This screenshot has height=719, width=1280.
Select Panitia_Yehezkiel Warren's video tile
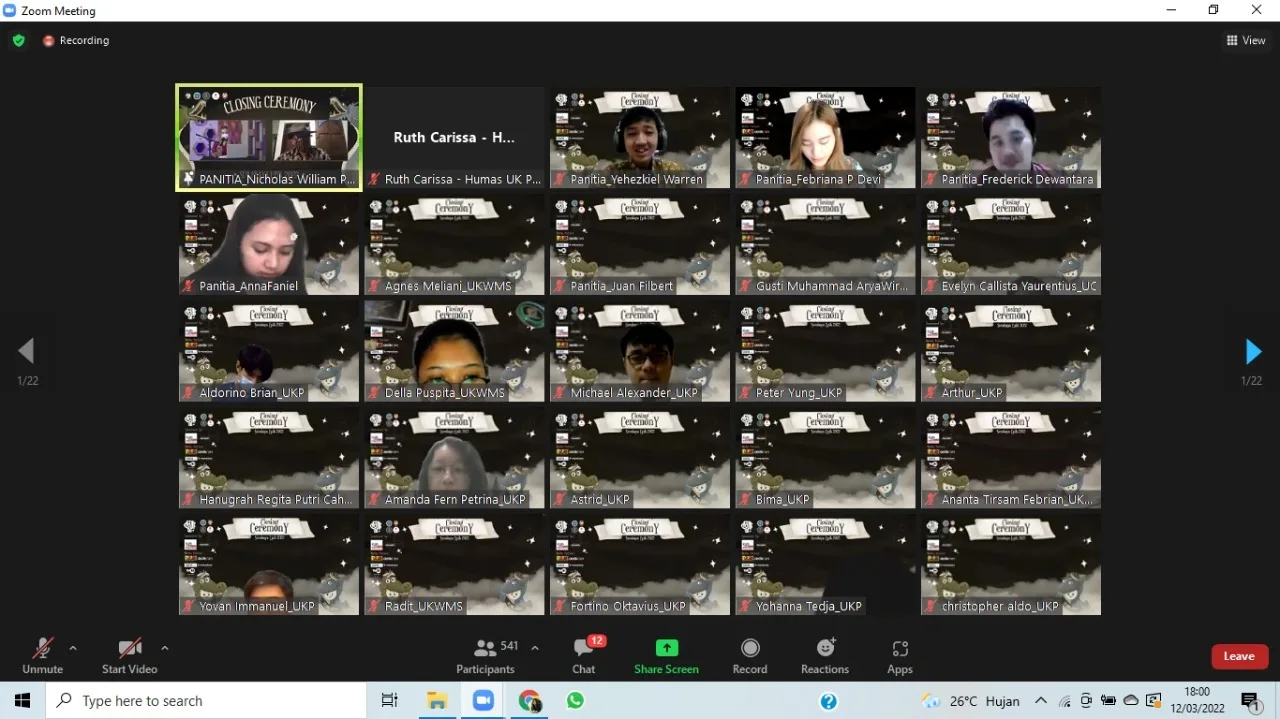[x=640, y=137]
